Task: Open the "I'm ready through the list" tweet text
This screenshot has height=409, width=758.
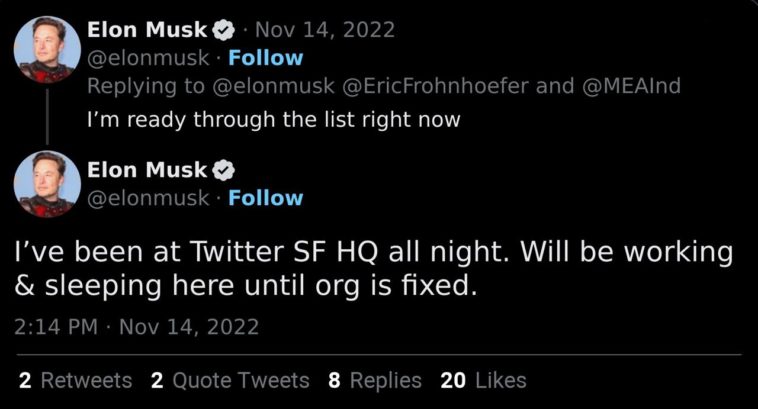Action: click(x=273, y=120)
